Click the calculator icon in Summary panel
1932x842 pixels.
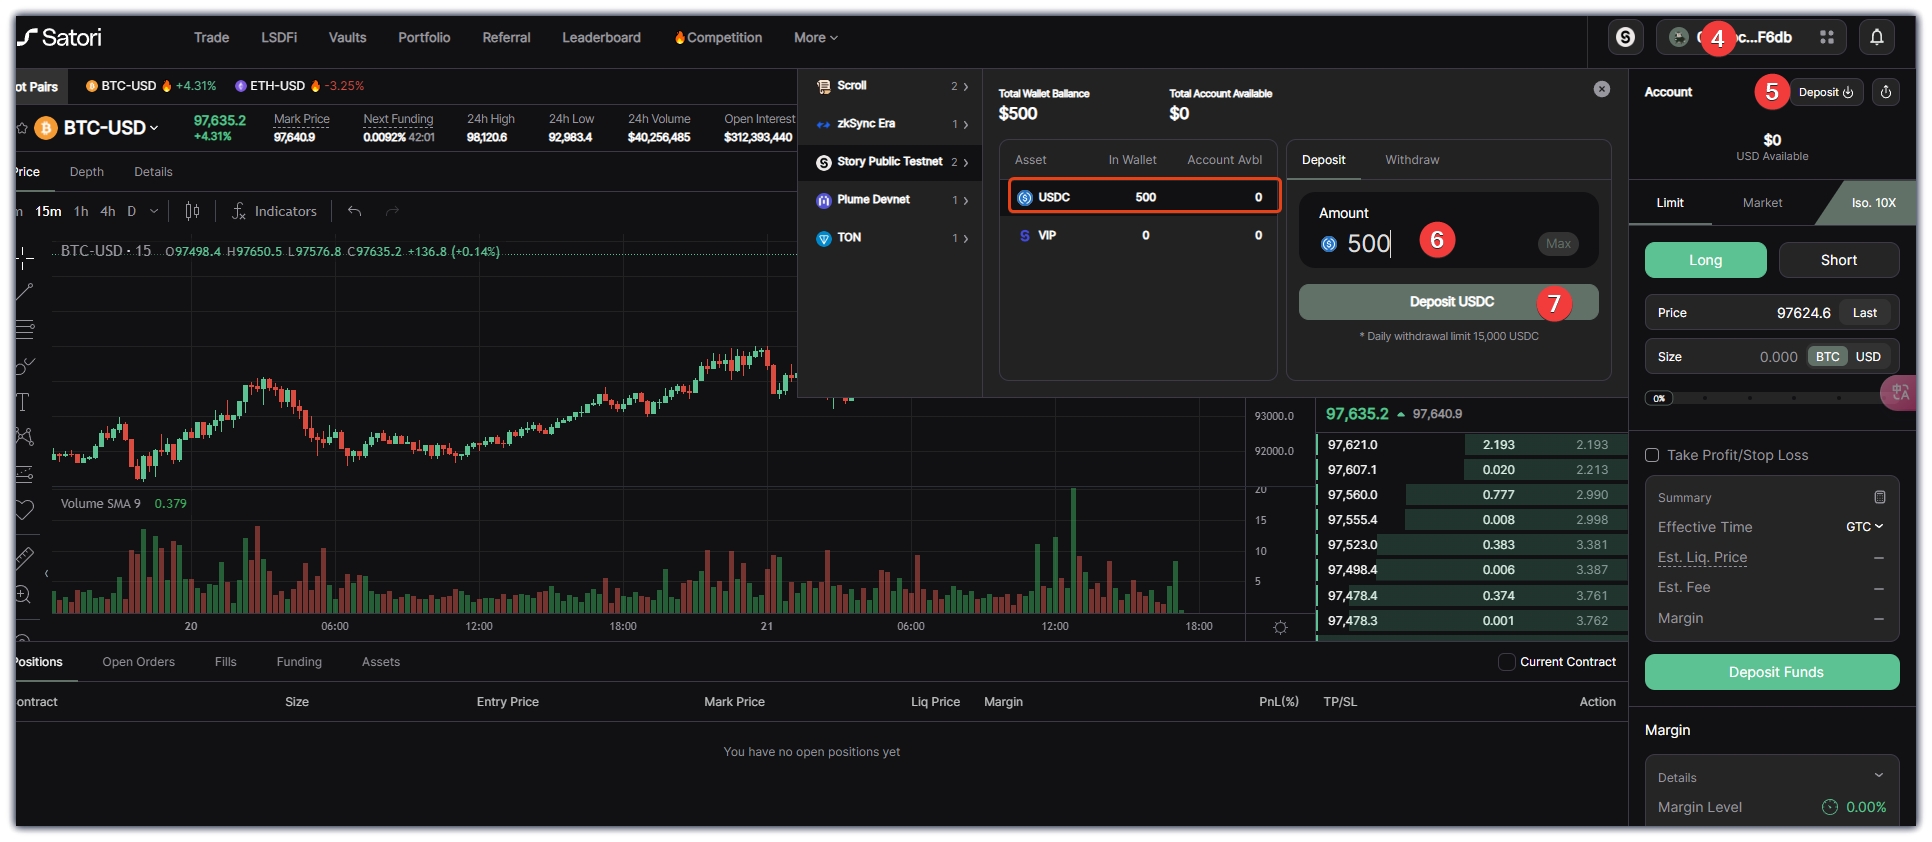coord(1879,497)
